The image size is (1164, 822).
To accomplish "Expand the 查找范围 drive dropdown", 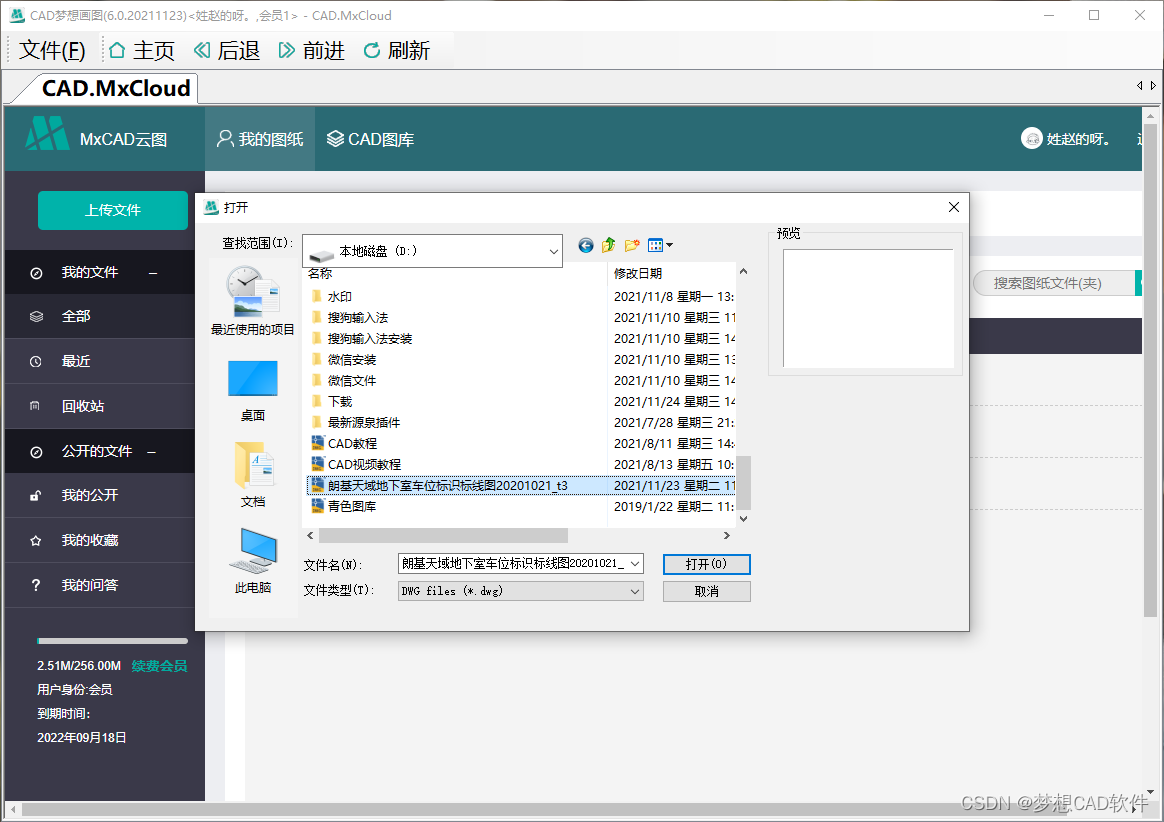I will pyautogui.click(x=553, y=252).
